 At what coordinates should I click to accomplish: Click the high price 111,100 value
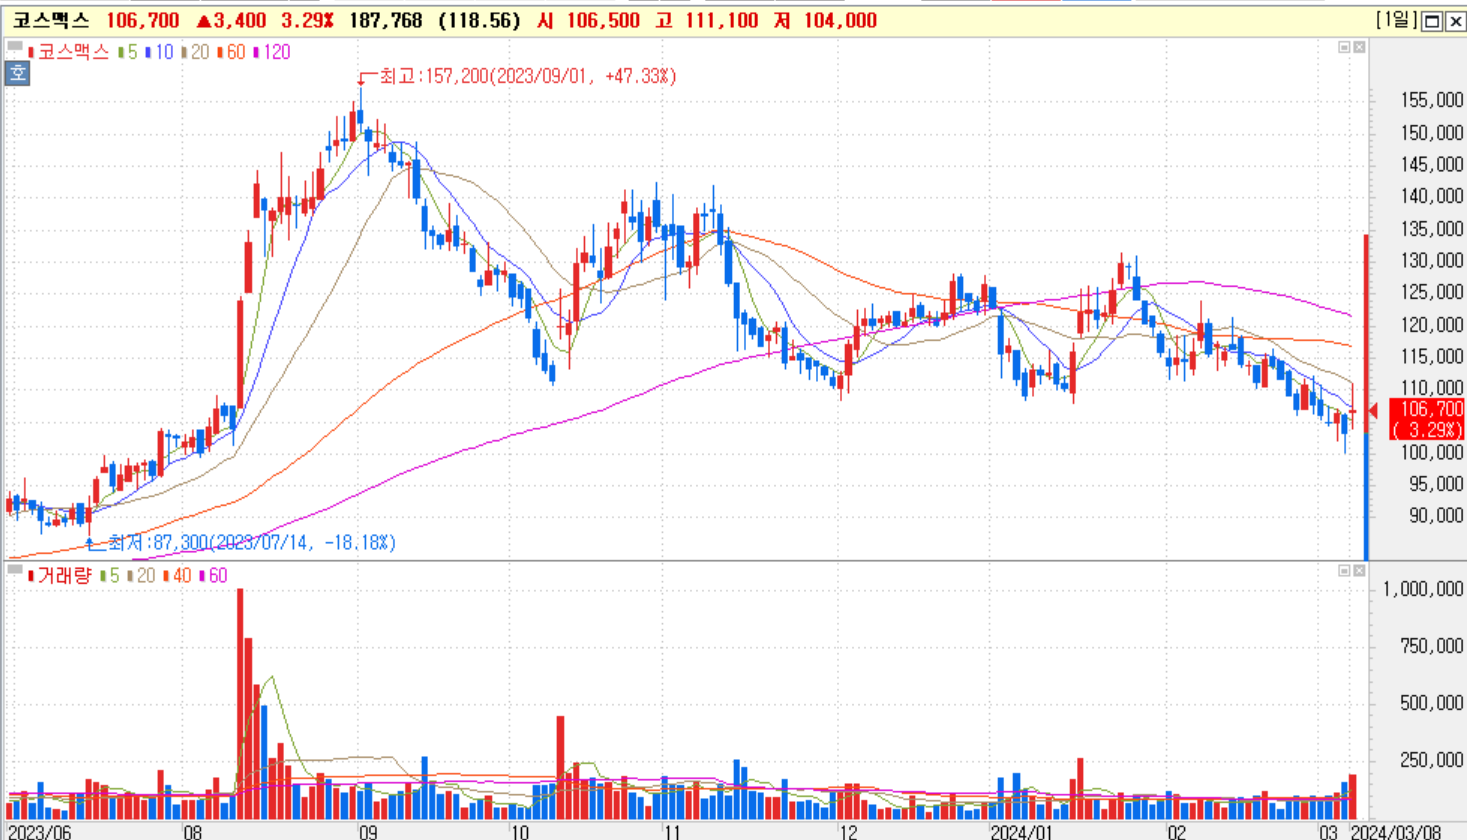click(x=721, y=20)
